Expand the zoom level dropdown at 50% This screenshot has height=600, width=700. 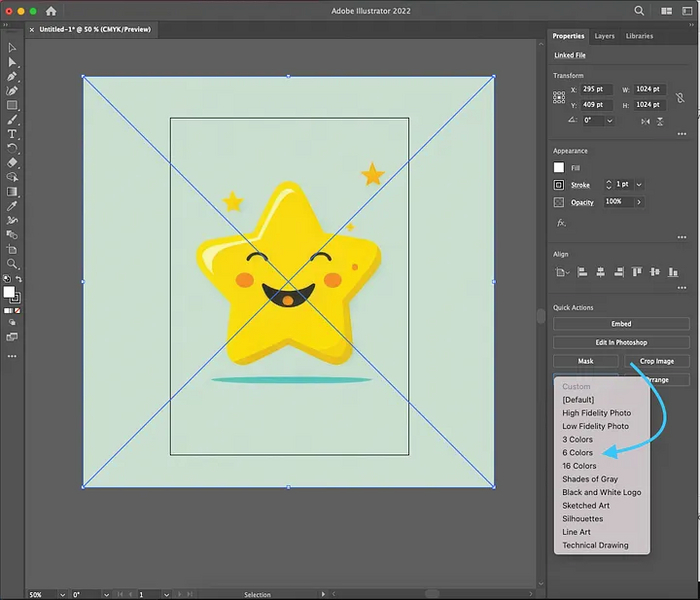tap(62, 594)
